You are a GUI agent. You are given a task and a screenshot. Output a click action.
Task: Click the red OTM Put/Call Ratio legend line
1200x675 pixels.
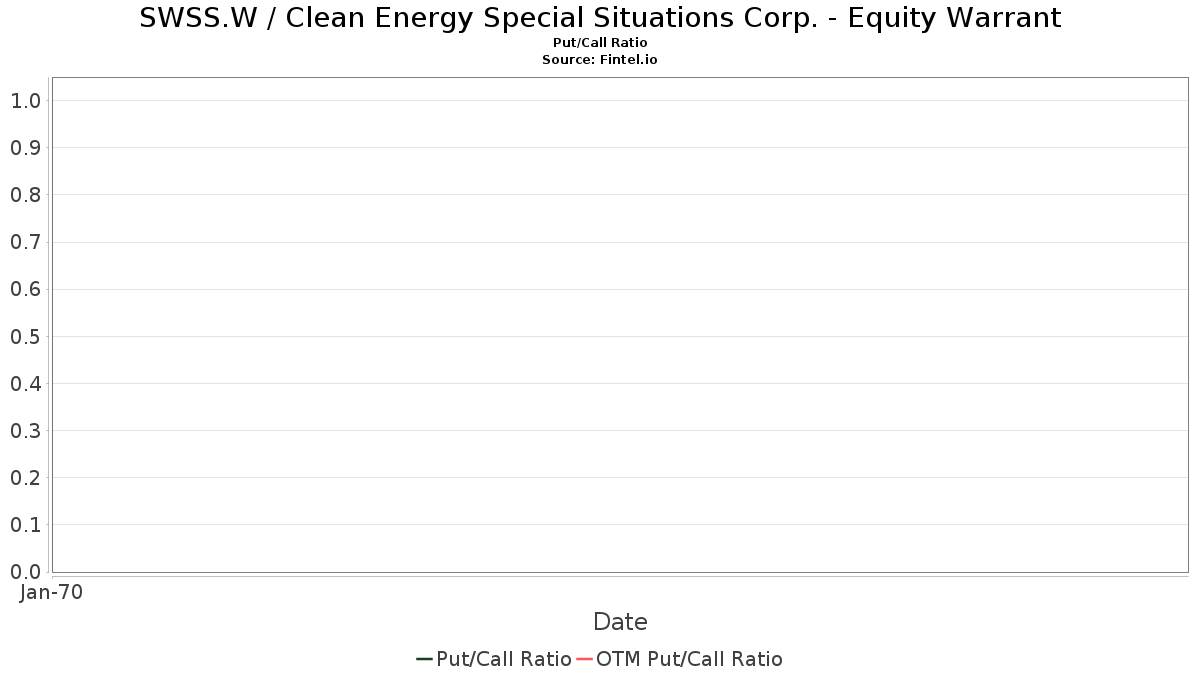coord(585,659)
